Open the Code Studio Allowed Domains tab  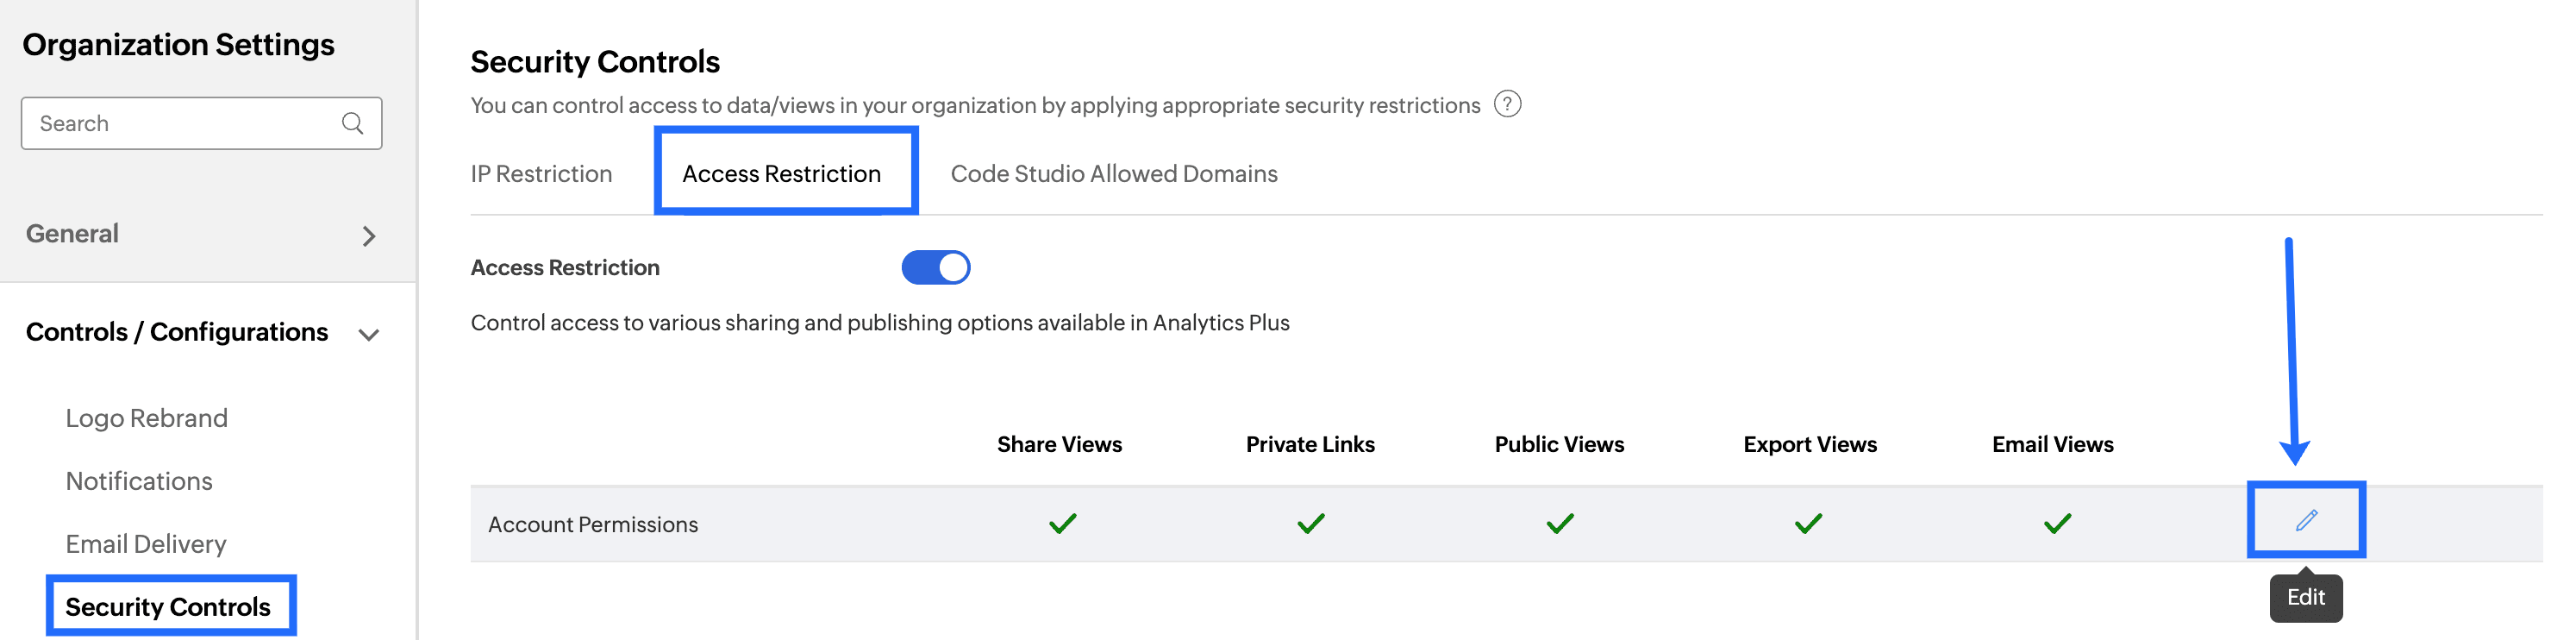1113,174
